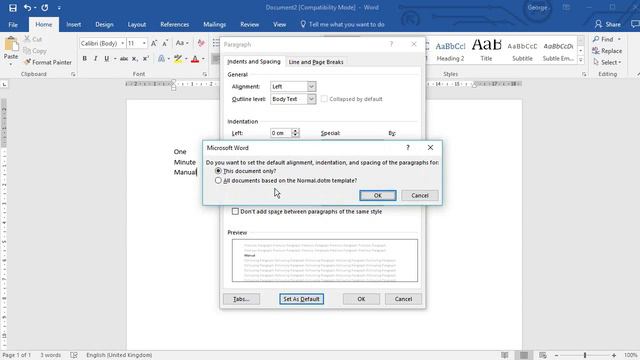Click OK in Microsoft Word prompt
This screenshot has width=640, height=360.
pyautogui.click(x=378, y=196)
